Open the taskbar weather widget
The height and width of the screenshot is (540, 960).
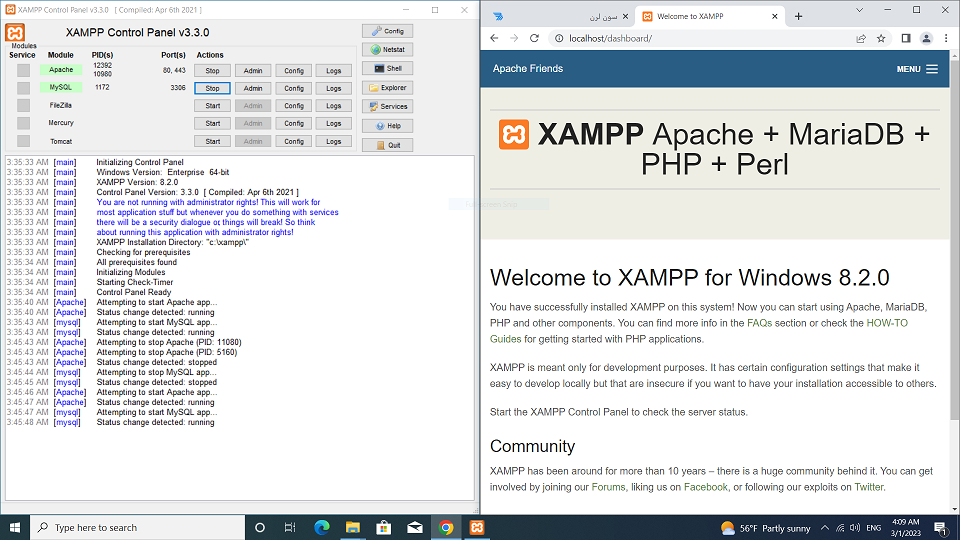765,528
